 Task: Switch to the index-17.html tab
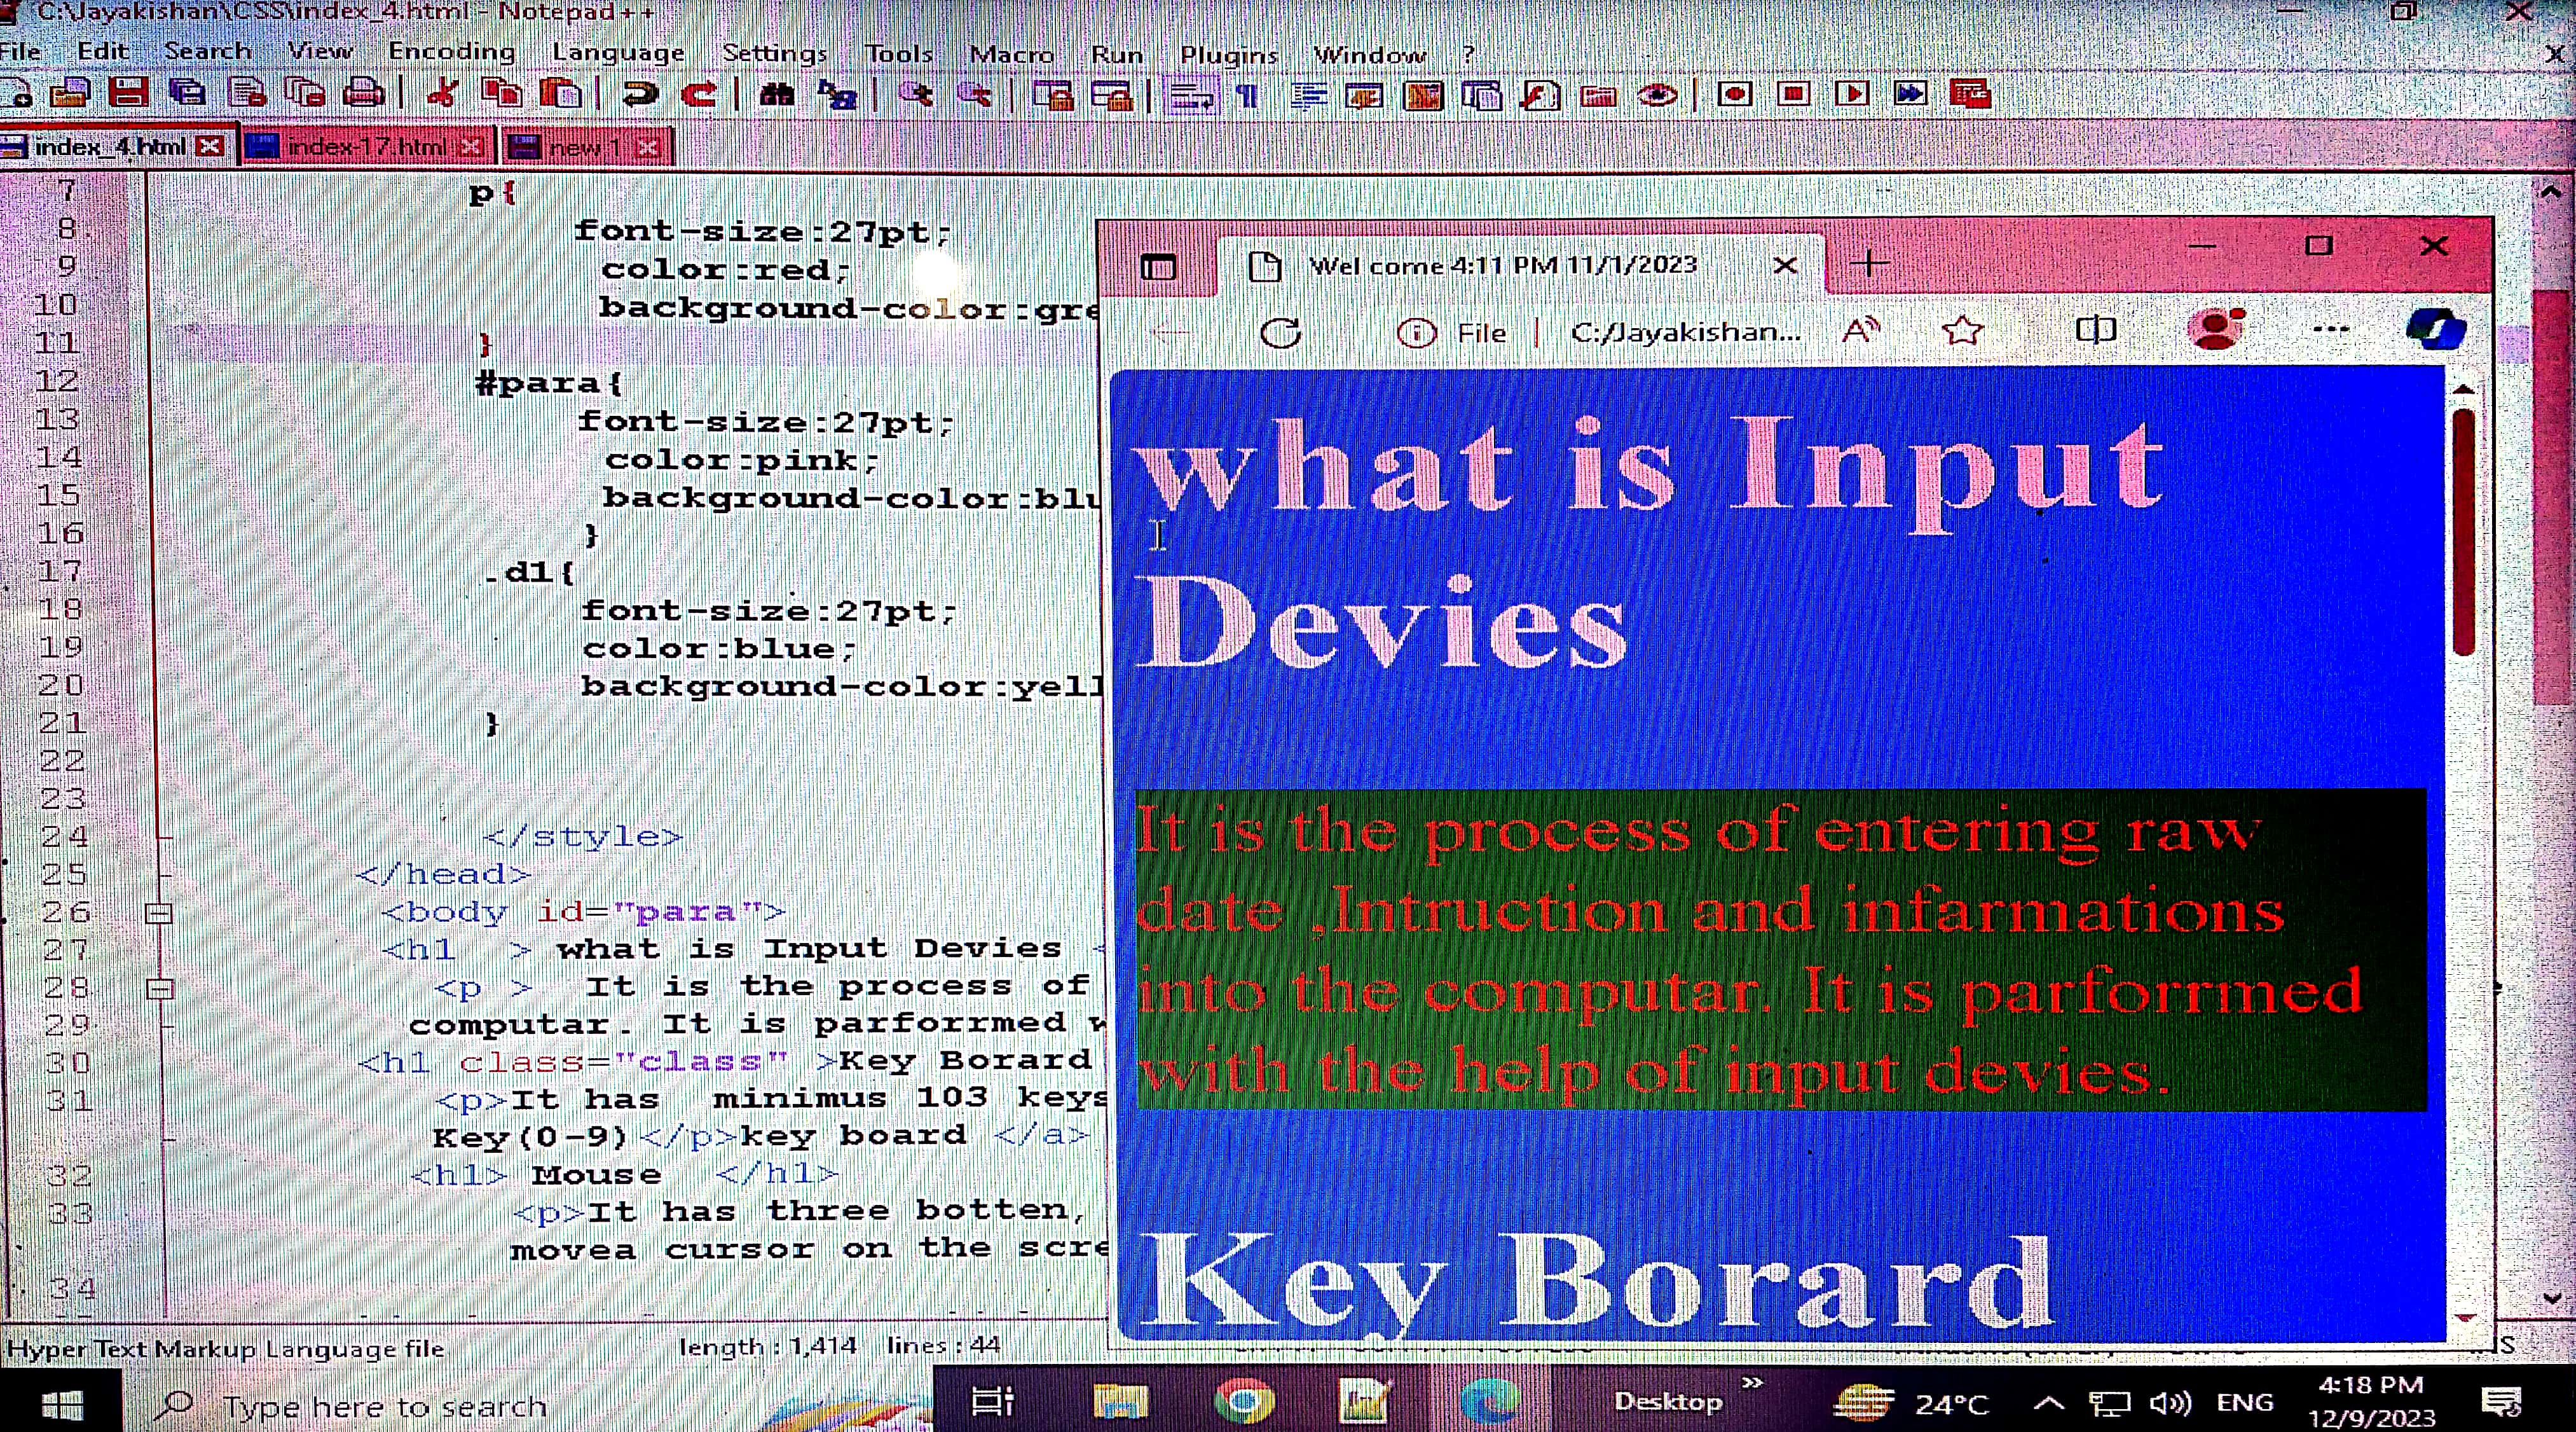366,148
